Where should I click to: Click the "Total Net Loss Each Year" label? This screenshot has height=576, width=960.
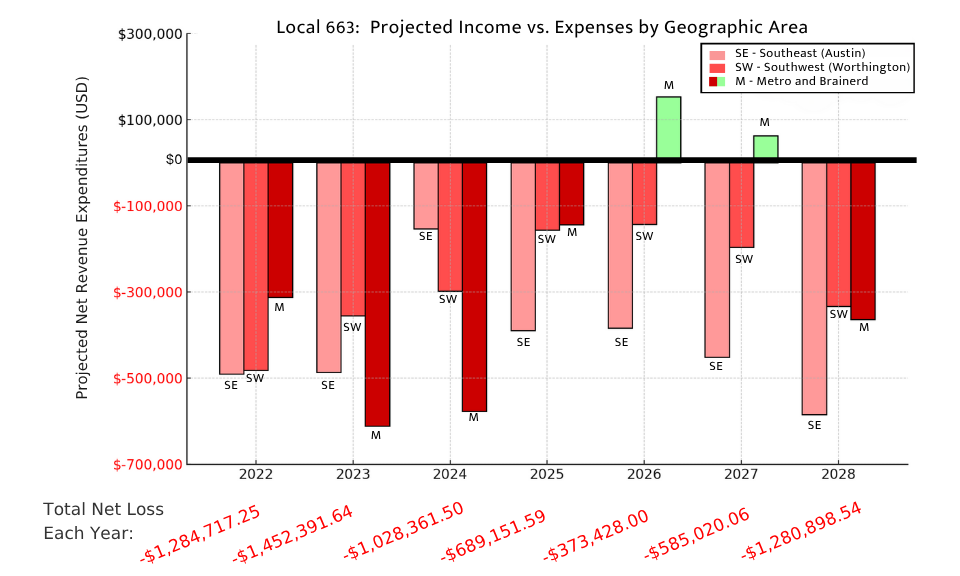tap(103, 521)
